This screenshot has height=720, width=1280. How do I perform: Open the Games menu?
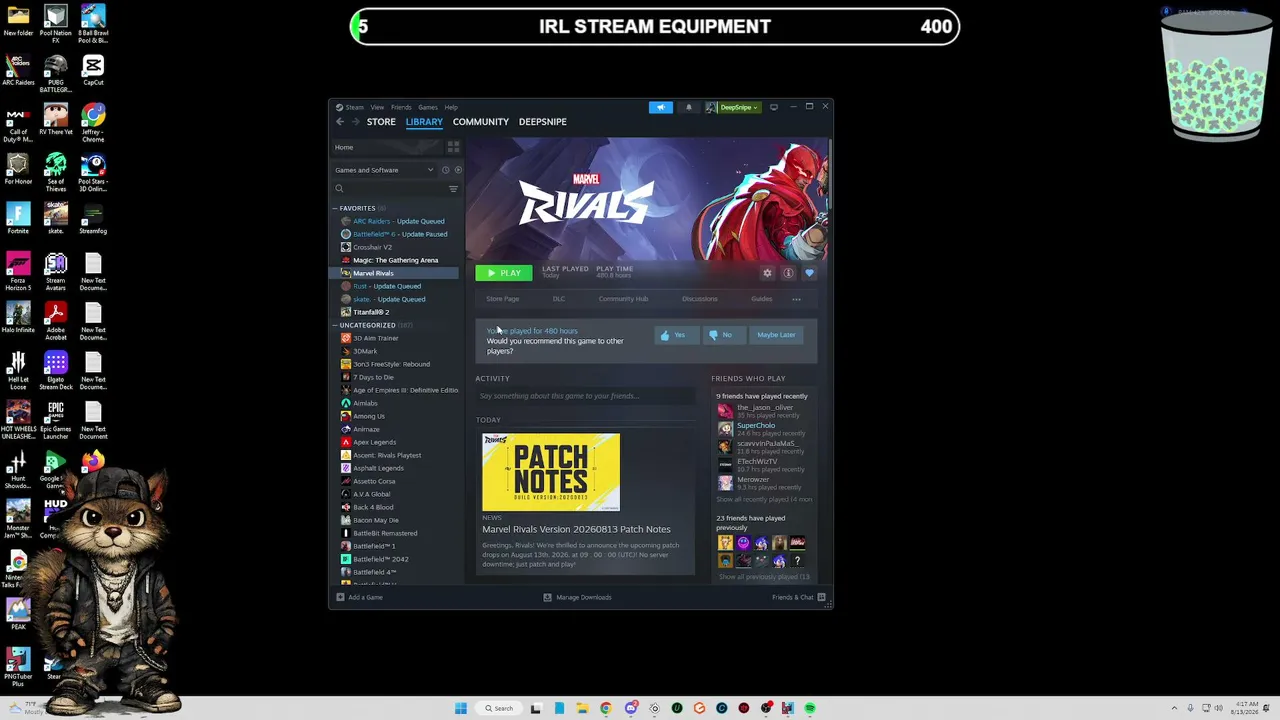point(428,107)
